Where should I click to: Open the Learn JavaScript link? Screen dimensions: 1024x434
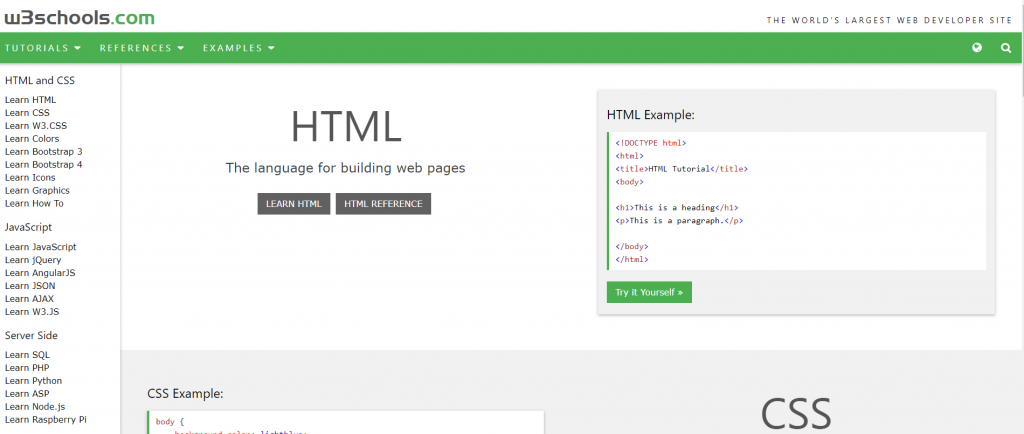click(x=40, y=247)
